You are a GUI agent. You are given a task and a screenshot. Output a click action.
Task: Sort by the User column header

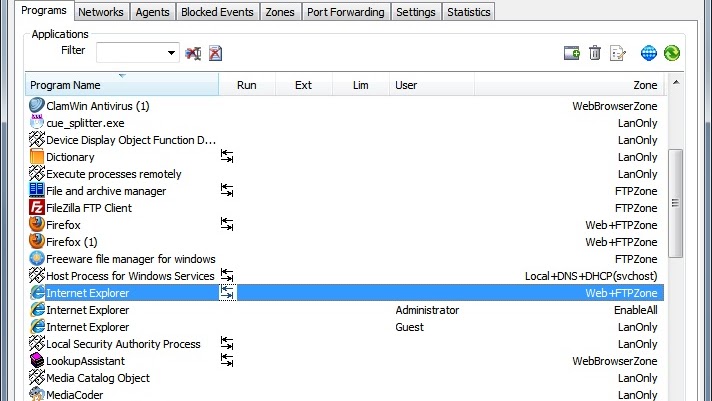coord(432,84)
